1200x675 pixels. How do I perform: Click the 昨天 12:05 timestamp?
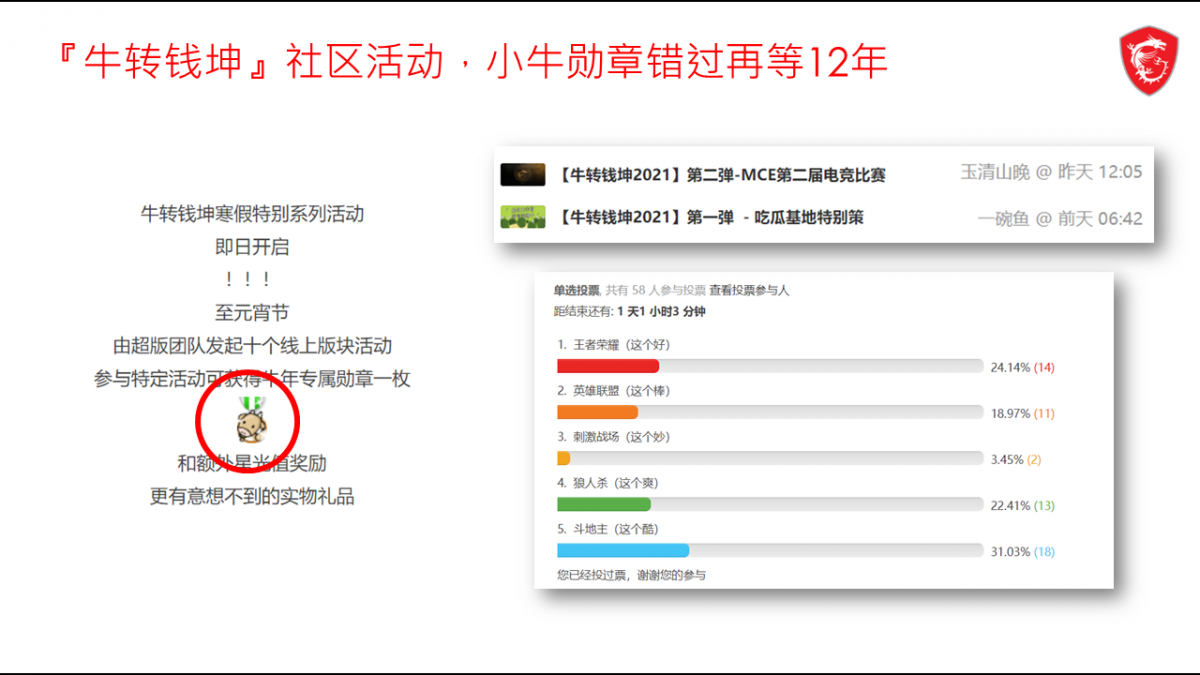[x=1100, y=172]
